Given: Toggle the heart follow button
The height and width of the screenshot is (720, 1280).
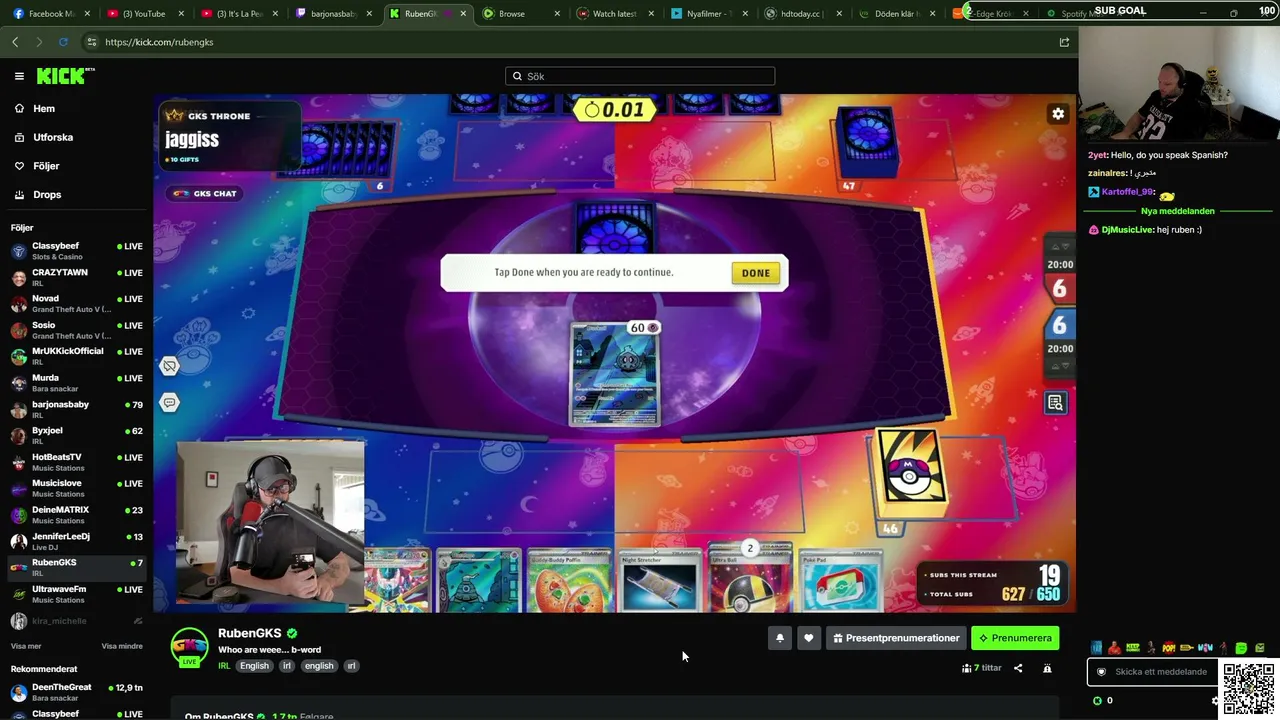Looking at the screenshot, I should (x=809, y=638).
